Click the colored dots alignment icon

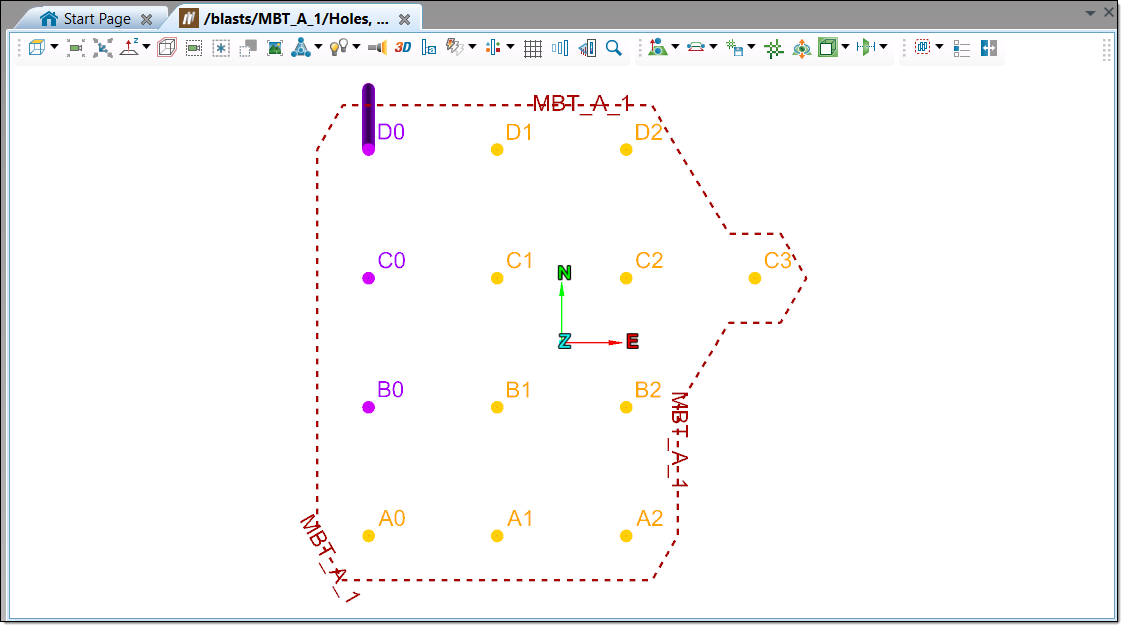pos(493,48)
